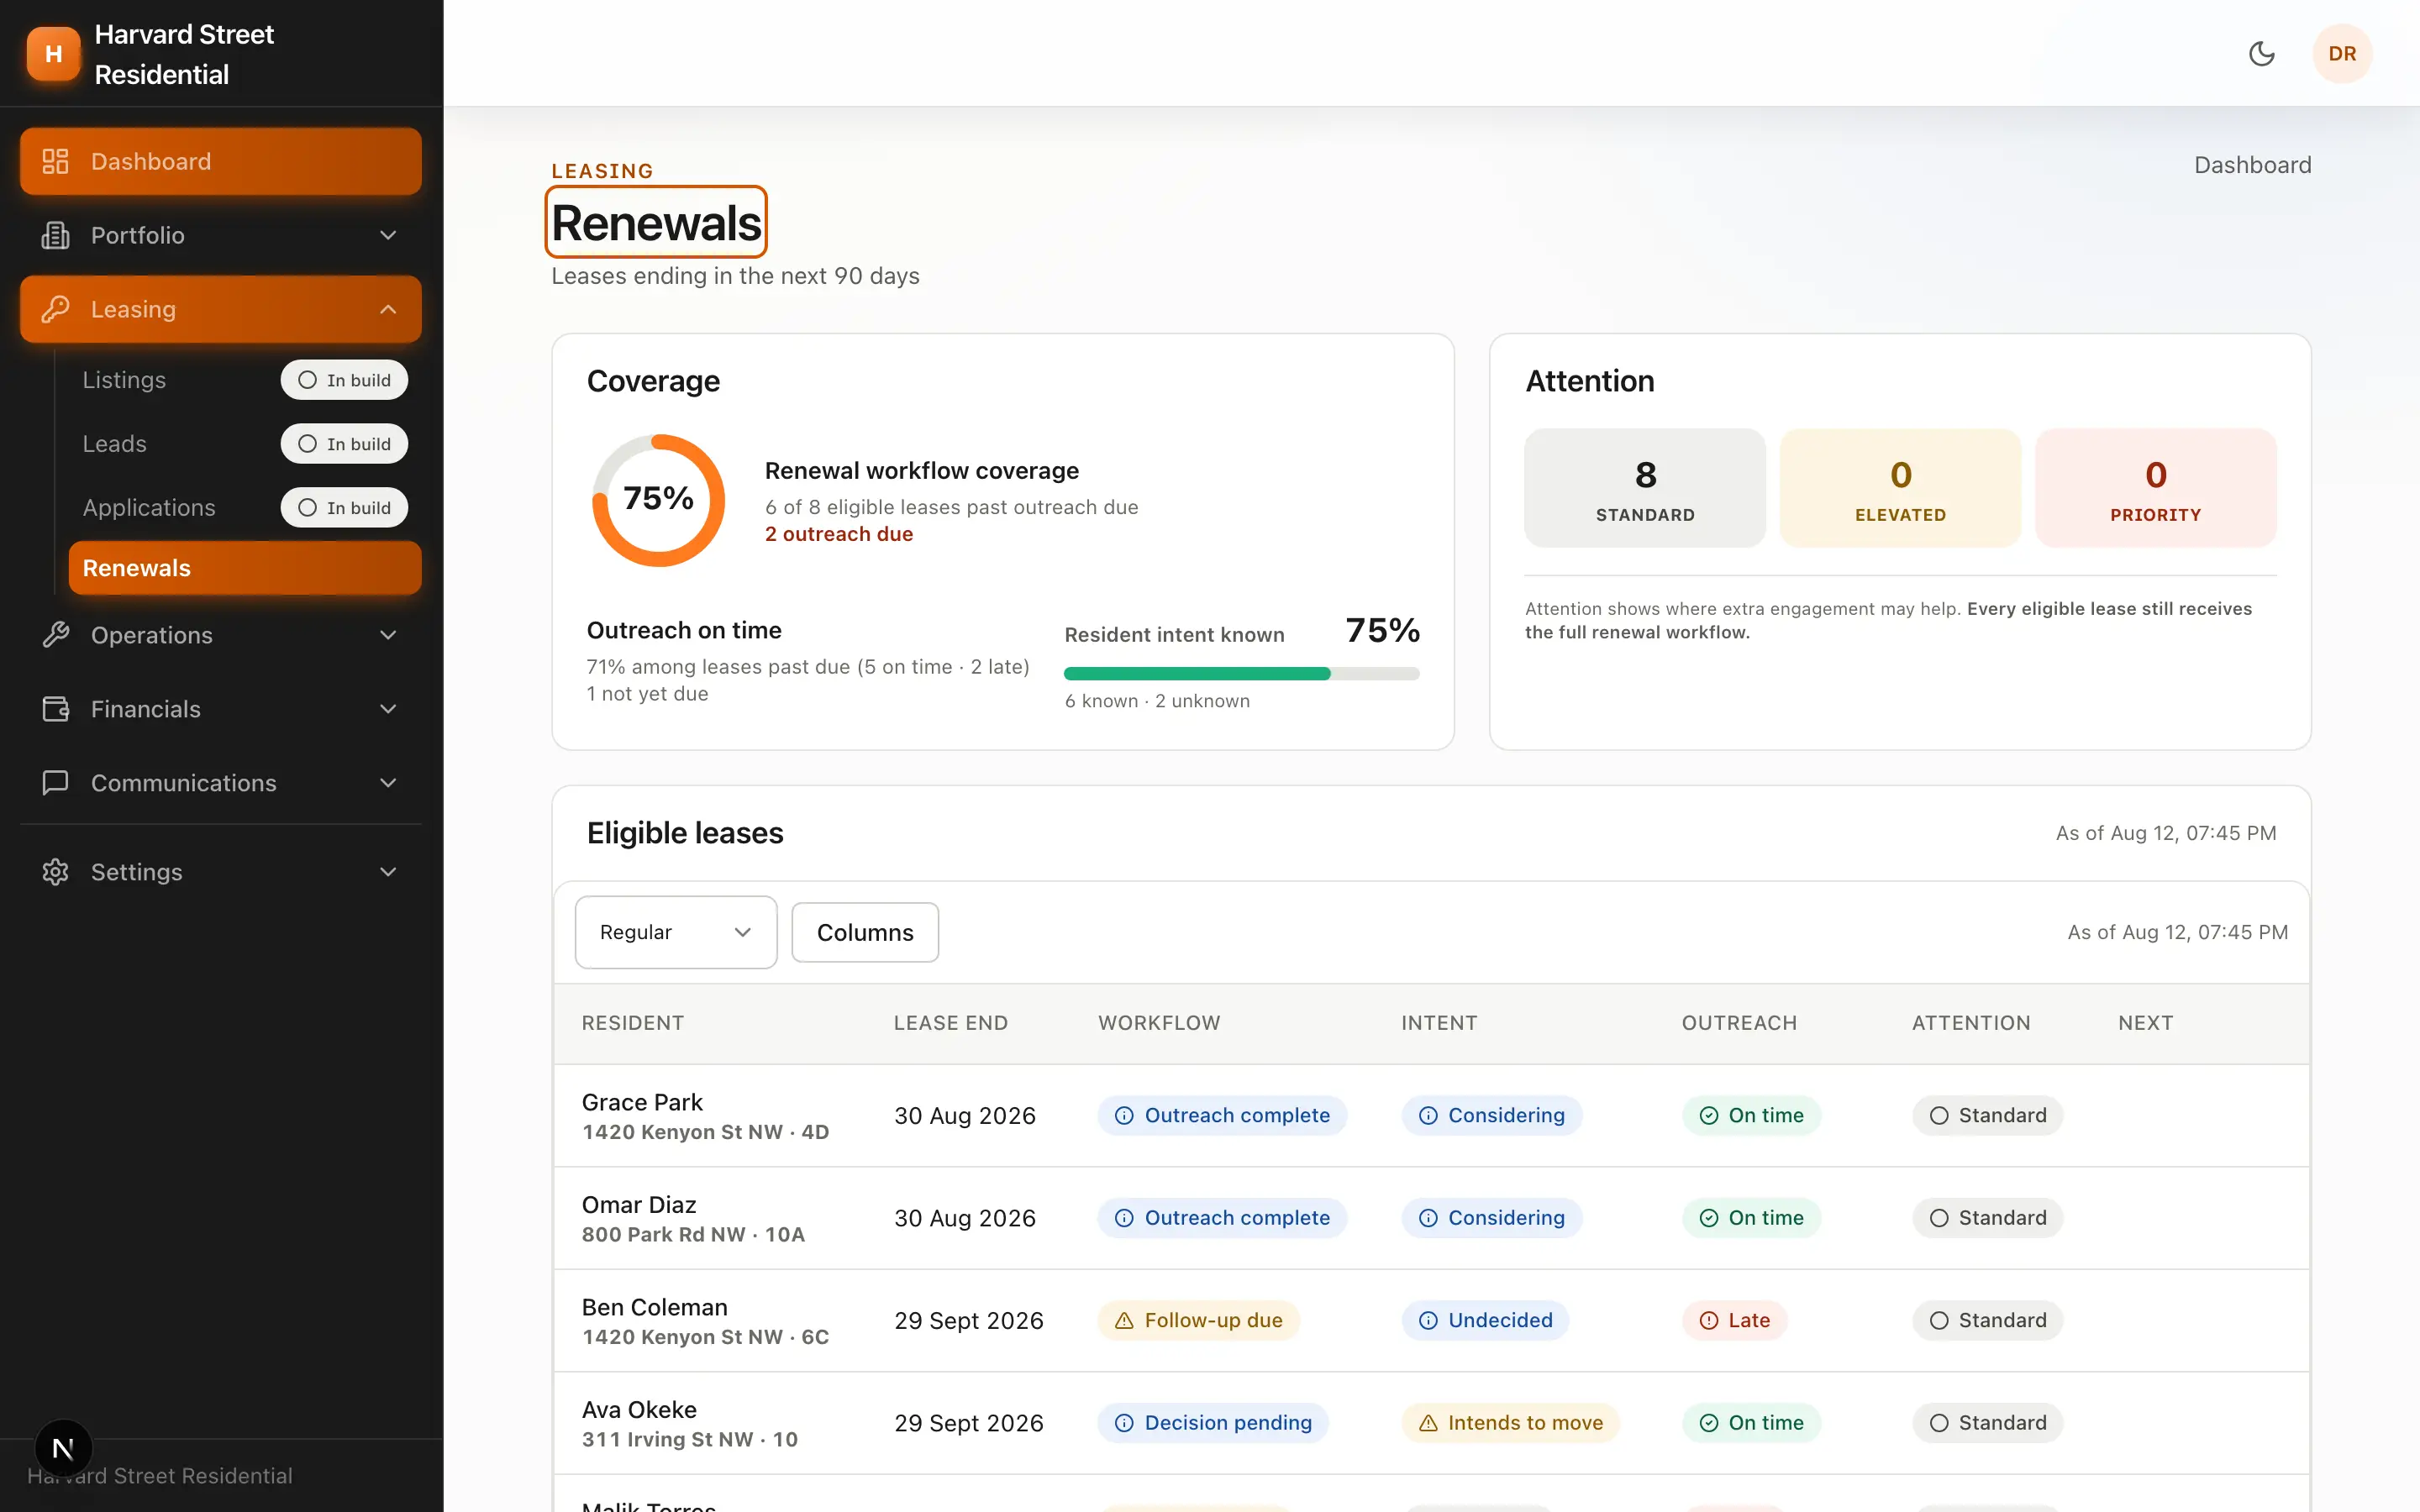Click circle icon in Ben Coleman's Standard badge

pos(1939,1320)
